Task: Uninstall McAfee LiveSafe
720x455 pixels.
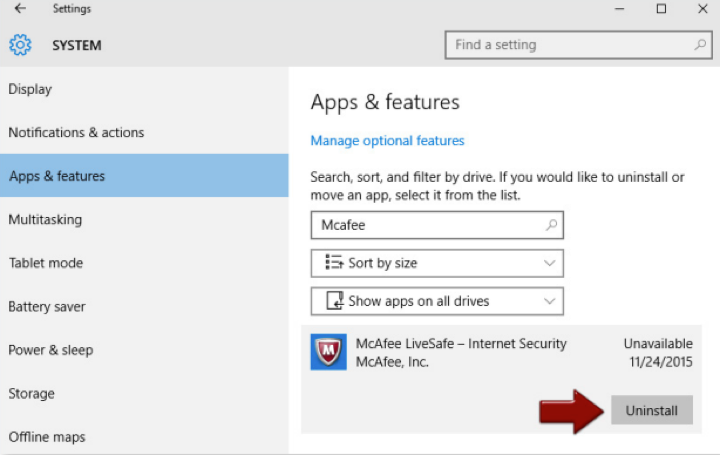Action: 651,410
